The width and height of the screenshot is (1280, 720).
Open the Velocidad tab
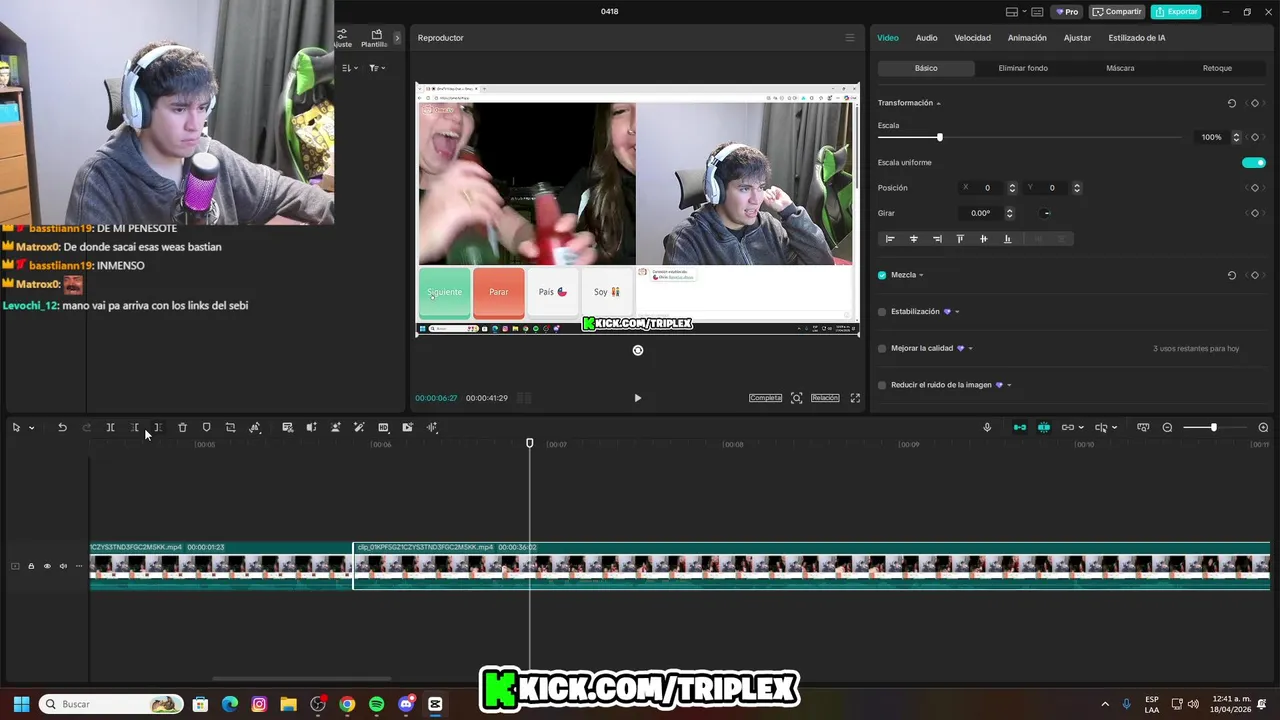click(x=972, y=38)
